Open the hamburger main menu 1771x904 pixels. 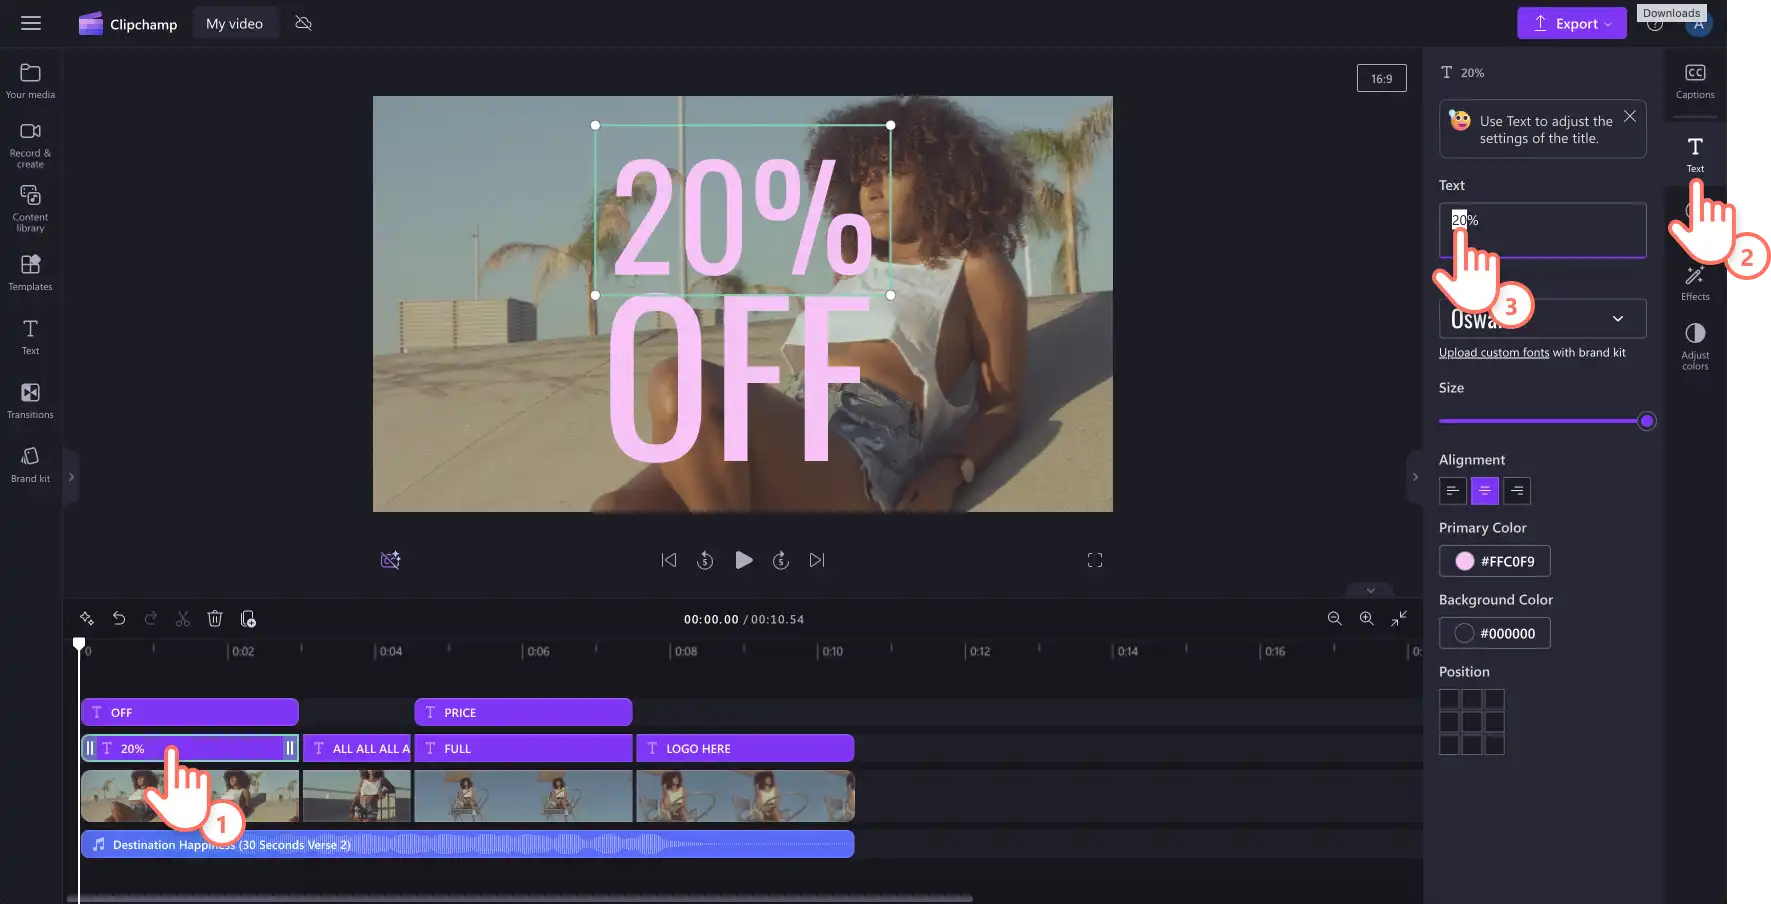coord(31,23)
